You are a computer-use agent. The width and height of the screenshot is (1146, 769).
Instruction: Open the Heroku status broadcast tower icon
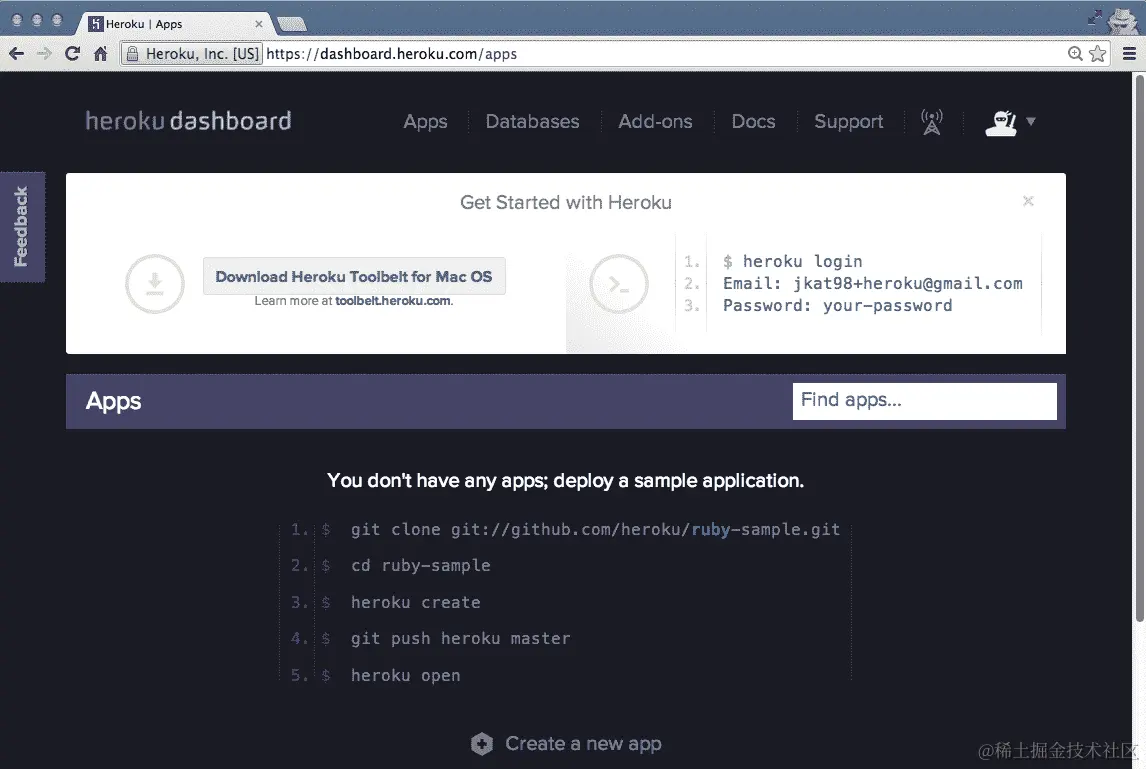click(931, 122)
